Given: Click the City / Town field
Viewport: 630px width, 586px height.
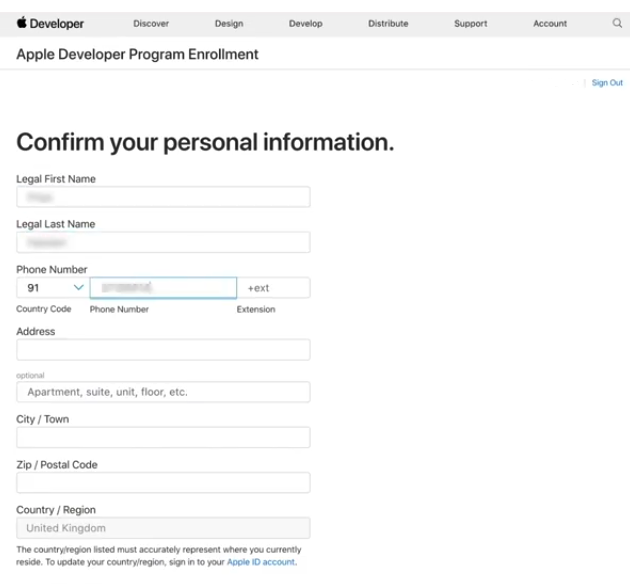Looking at the screenshot, I should click(x=163, y=437).
